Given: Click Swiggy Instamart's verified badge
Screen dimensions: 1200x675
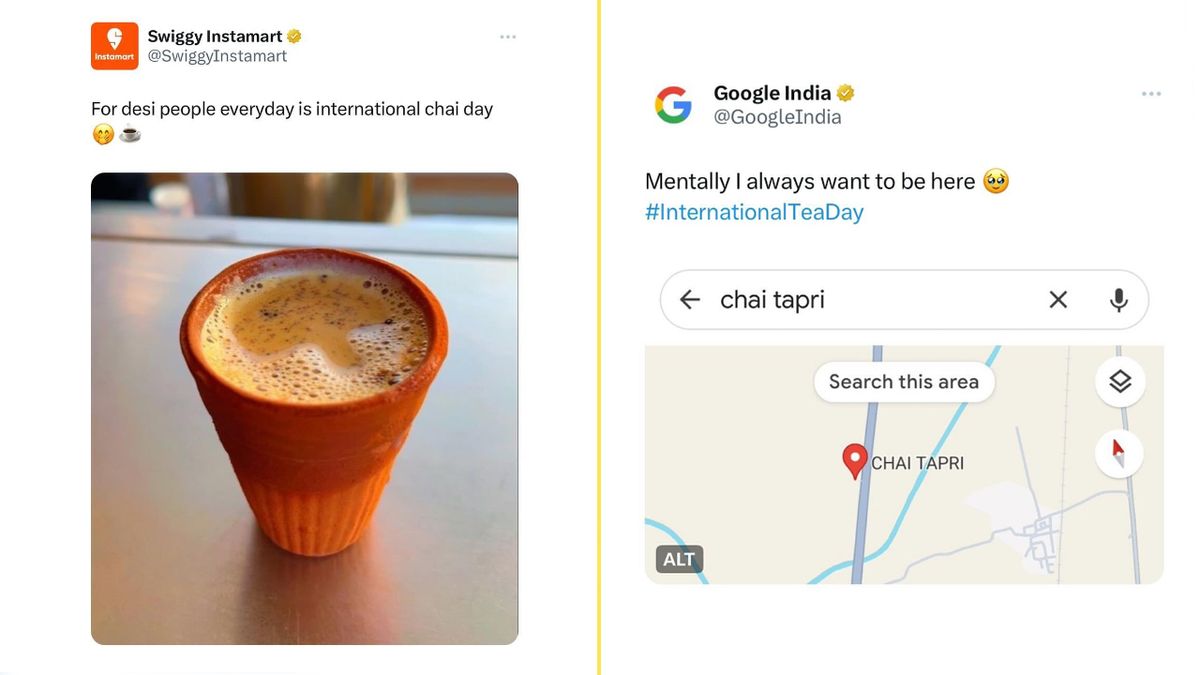Looking at the screenshot, I should click(293, 35).
